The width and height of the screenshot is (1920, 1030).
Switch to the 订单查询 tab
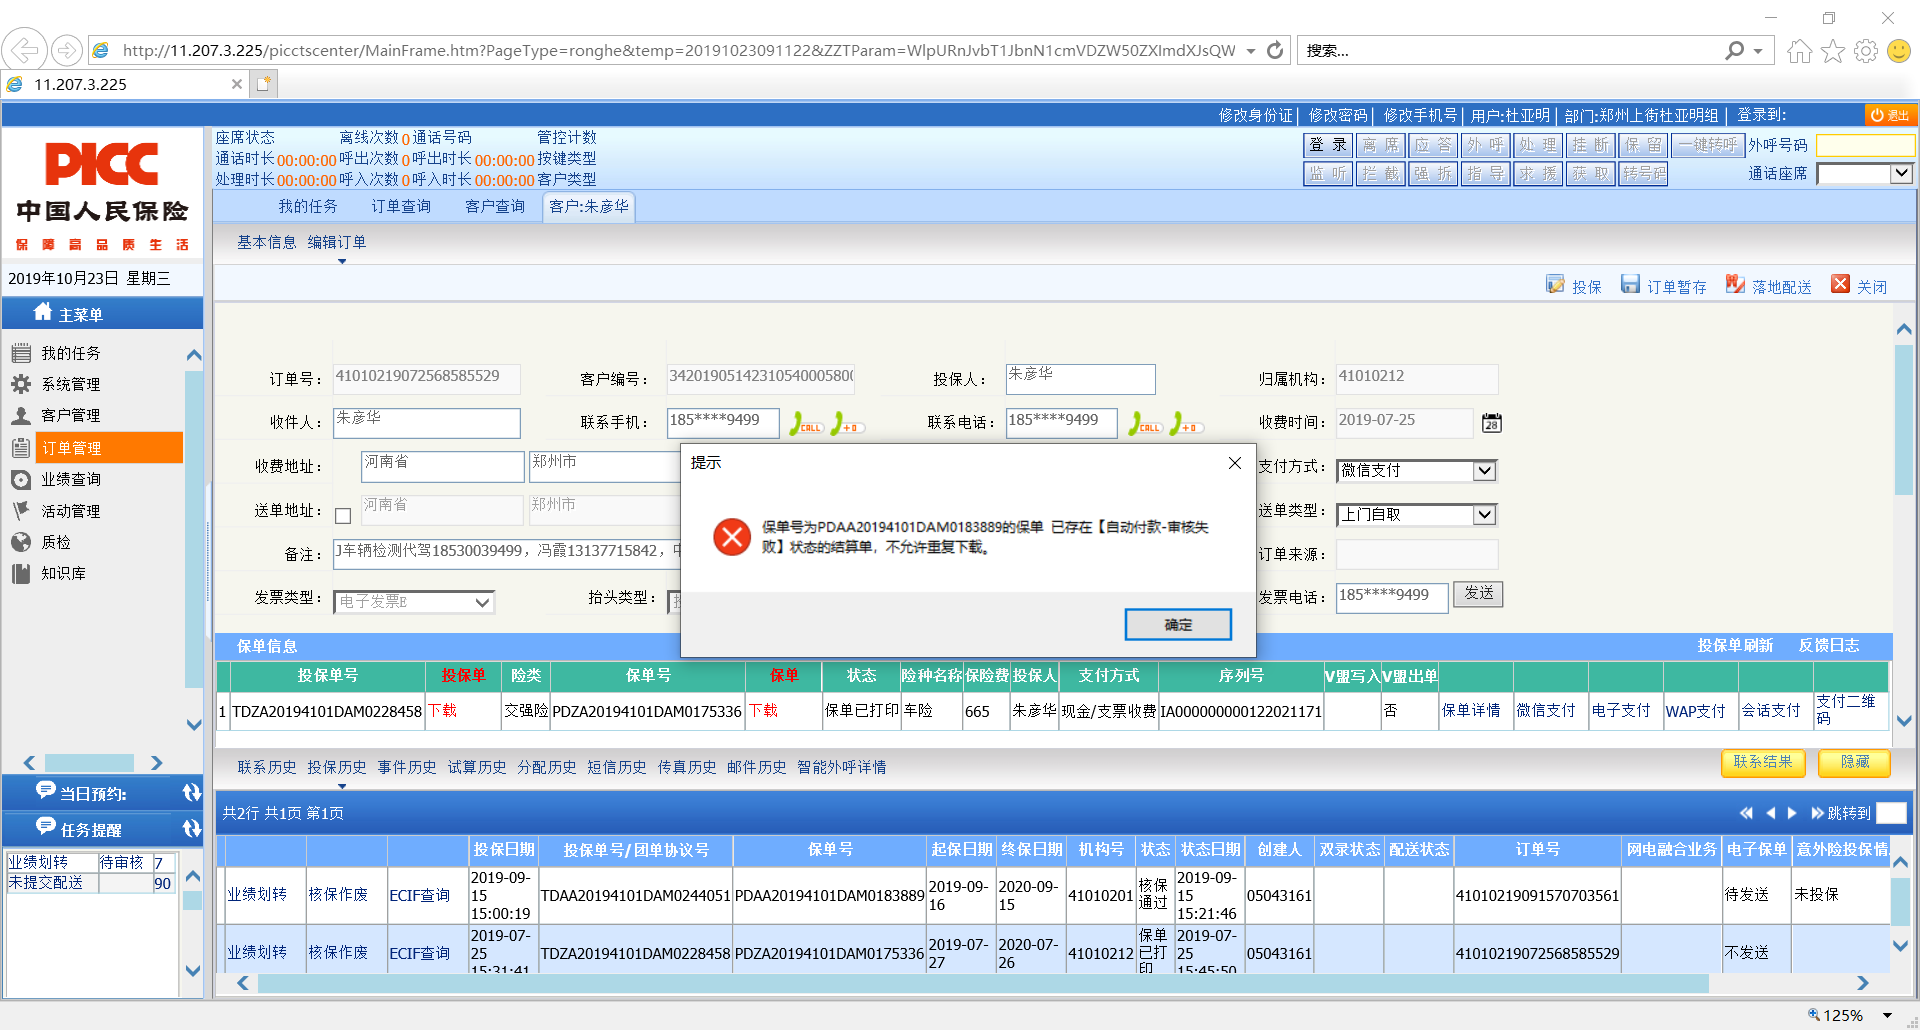point(401,207)
